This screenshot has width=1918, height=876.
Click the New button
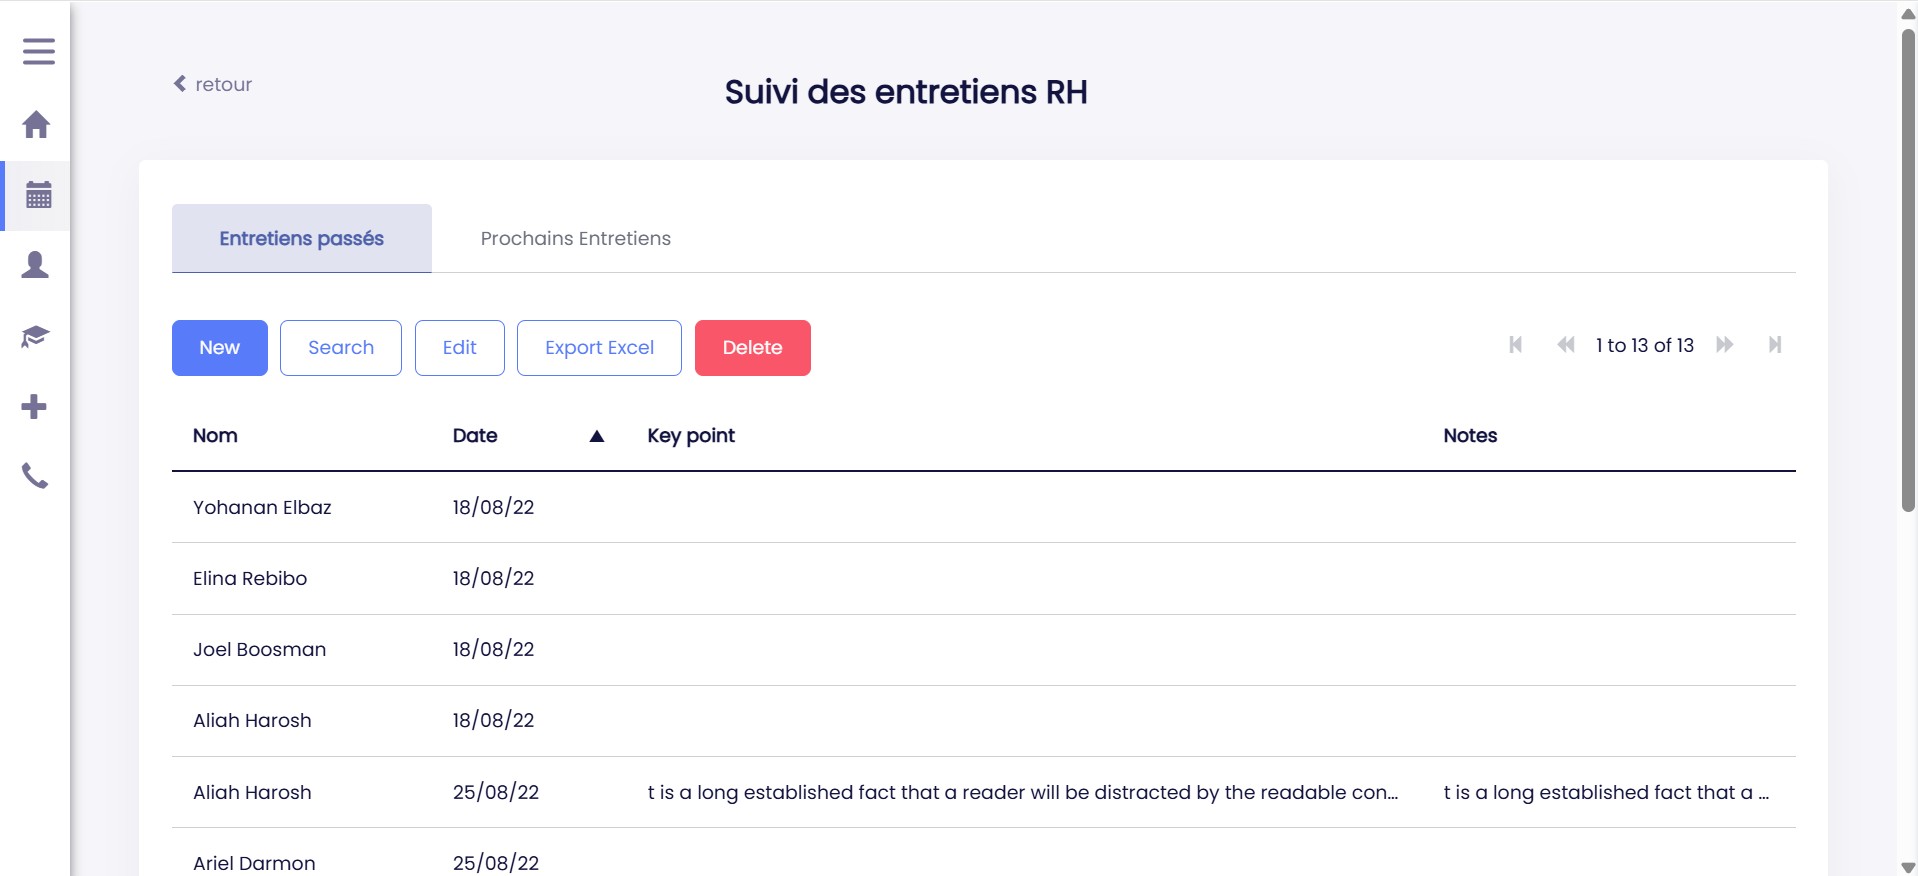[219, 348]
